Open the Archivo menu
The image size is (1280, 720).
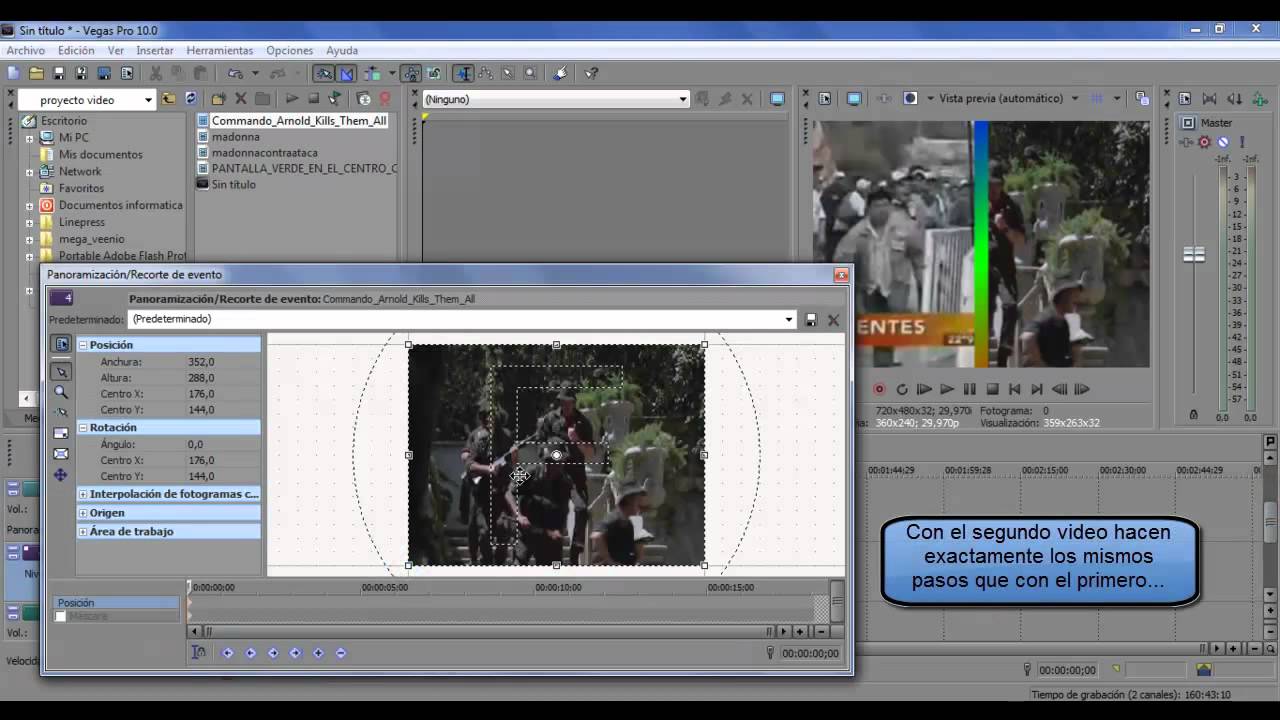pos(26,50)
